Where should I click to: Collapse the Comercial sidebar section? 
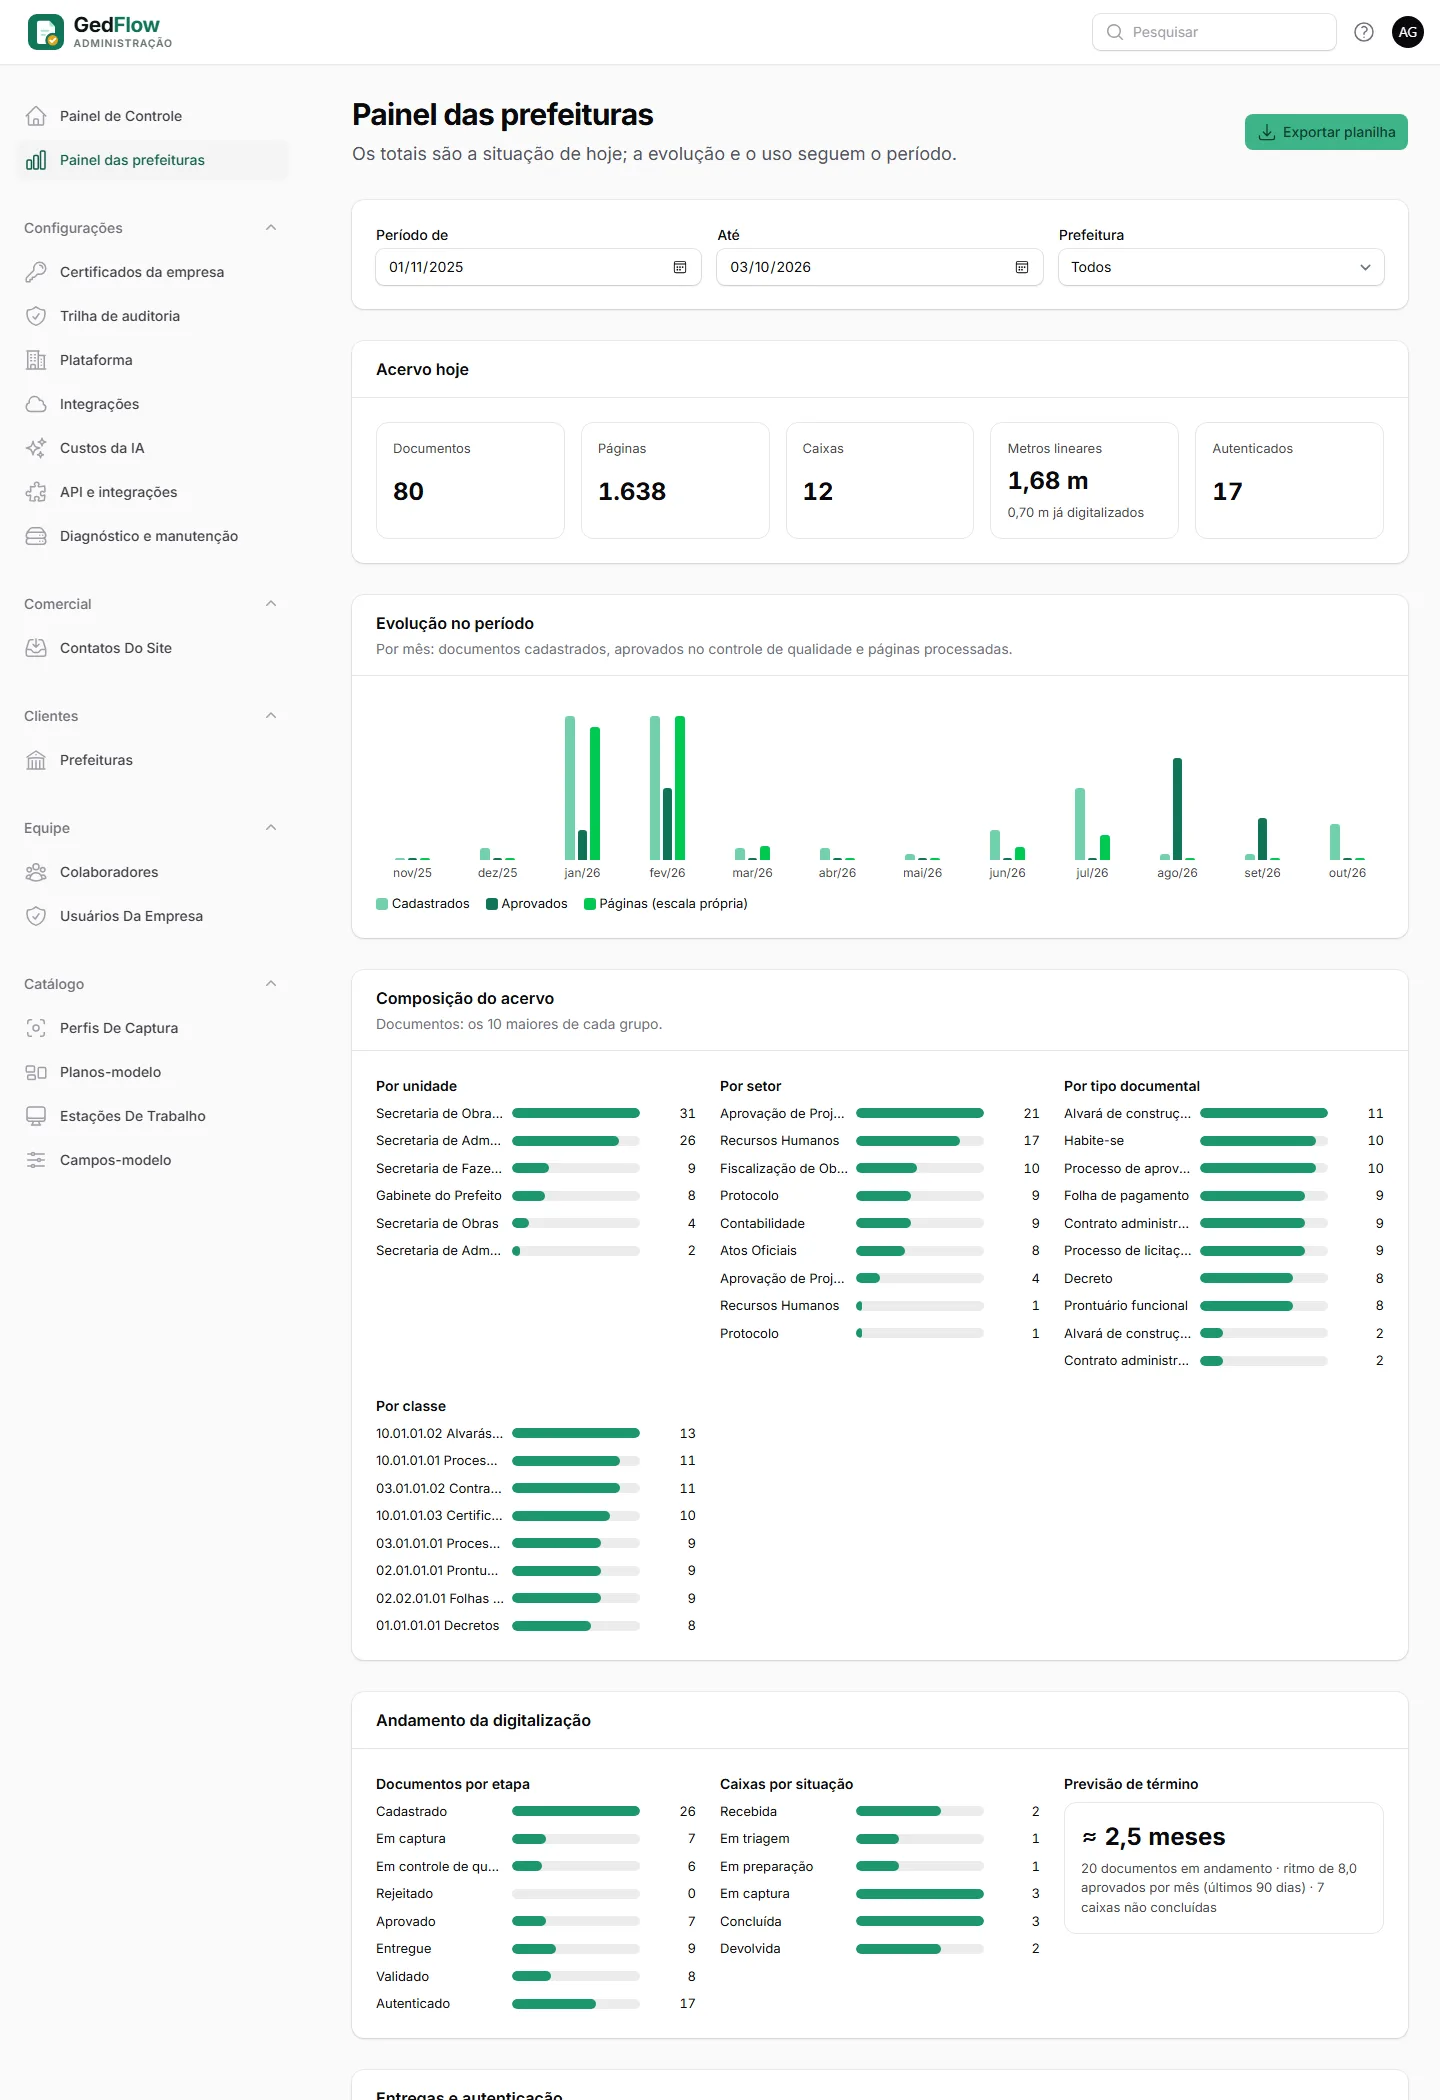coord(271,604)
